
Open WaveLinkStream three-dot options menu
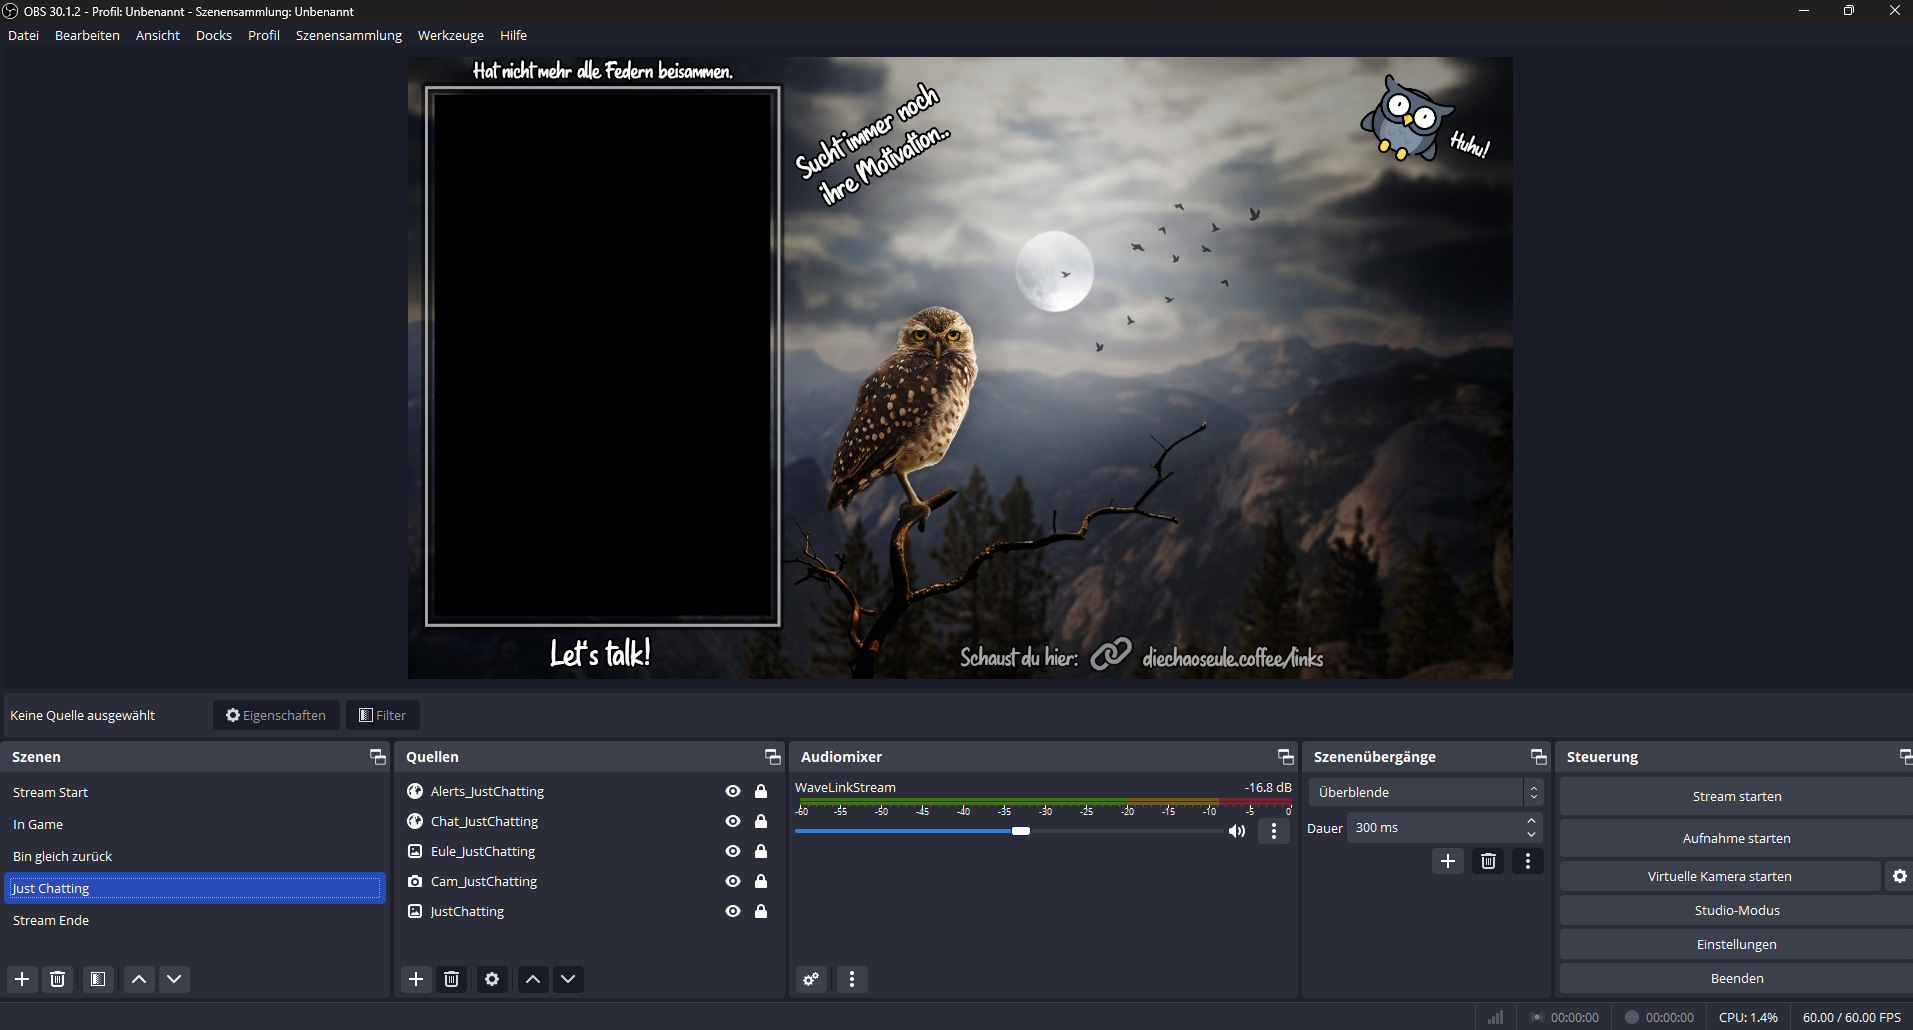click(1273, 831)
